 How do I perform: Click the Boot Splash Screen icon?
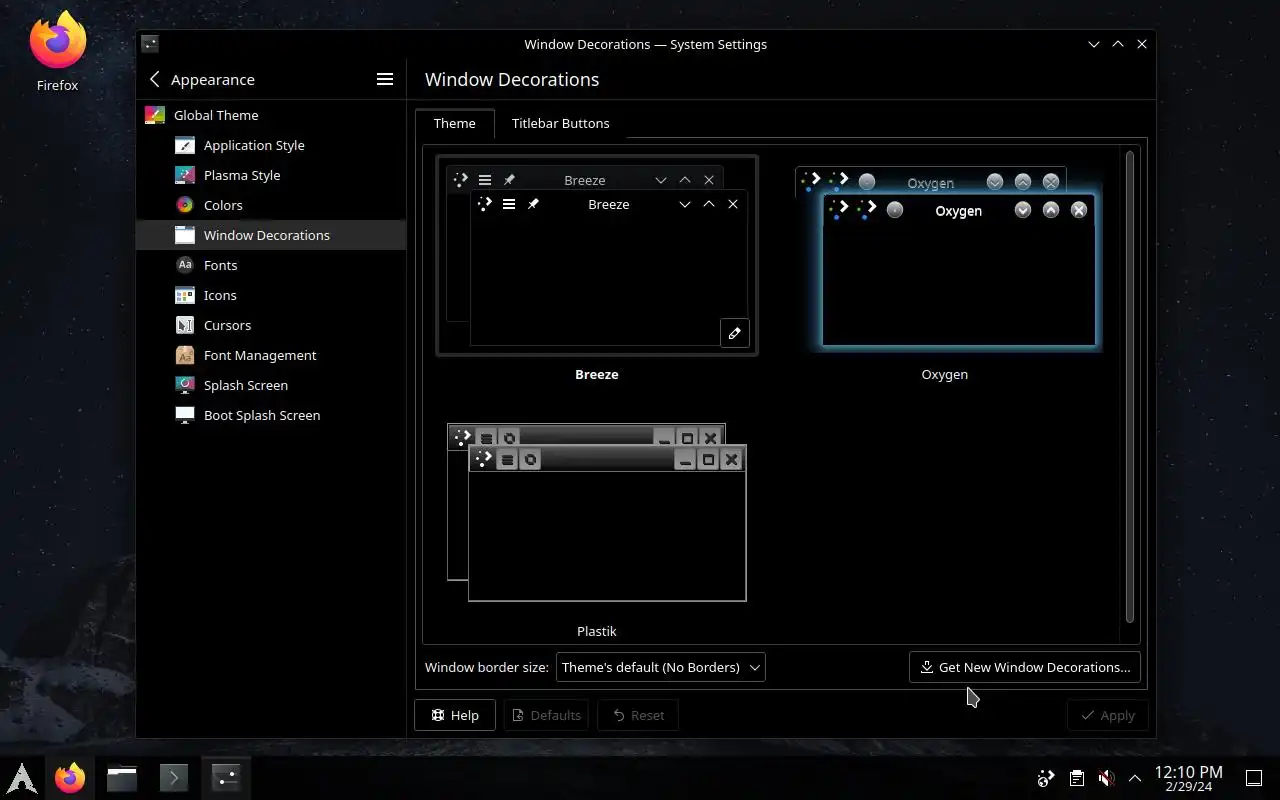[184, 415]
